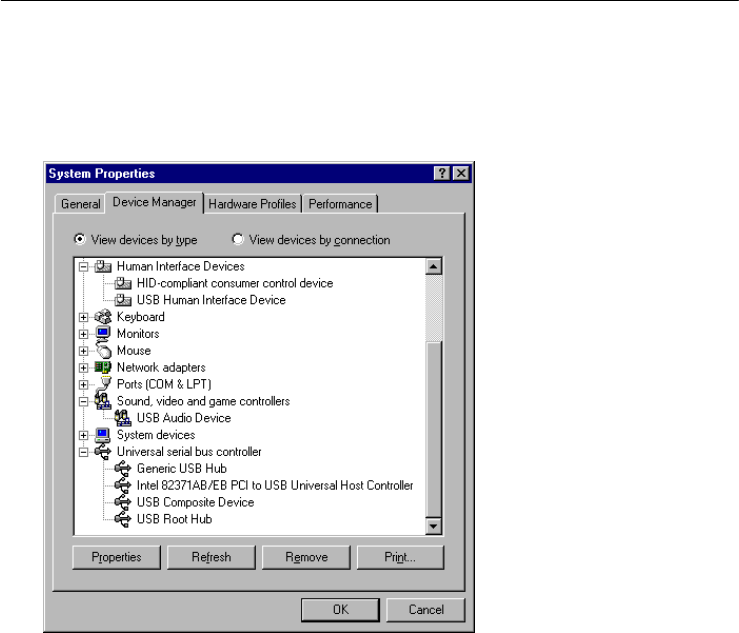Viewport: 739px width, 633px height.
Task: Click the Remove button
Action: point(306,557)
